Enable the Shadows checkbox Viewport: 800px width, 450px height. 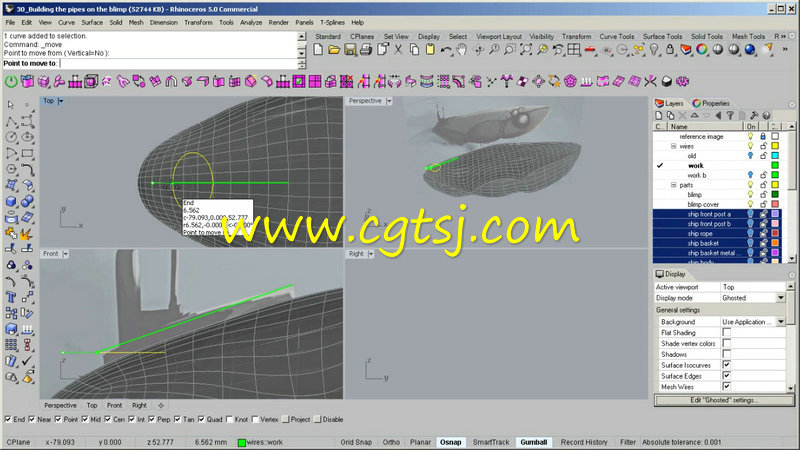pos(727,354)
